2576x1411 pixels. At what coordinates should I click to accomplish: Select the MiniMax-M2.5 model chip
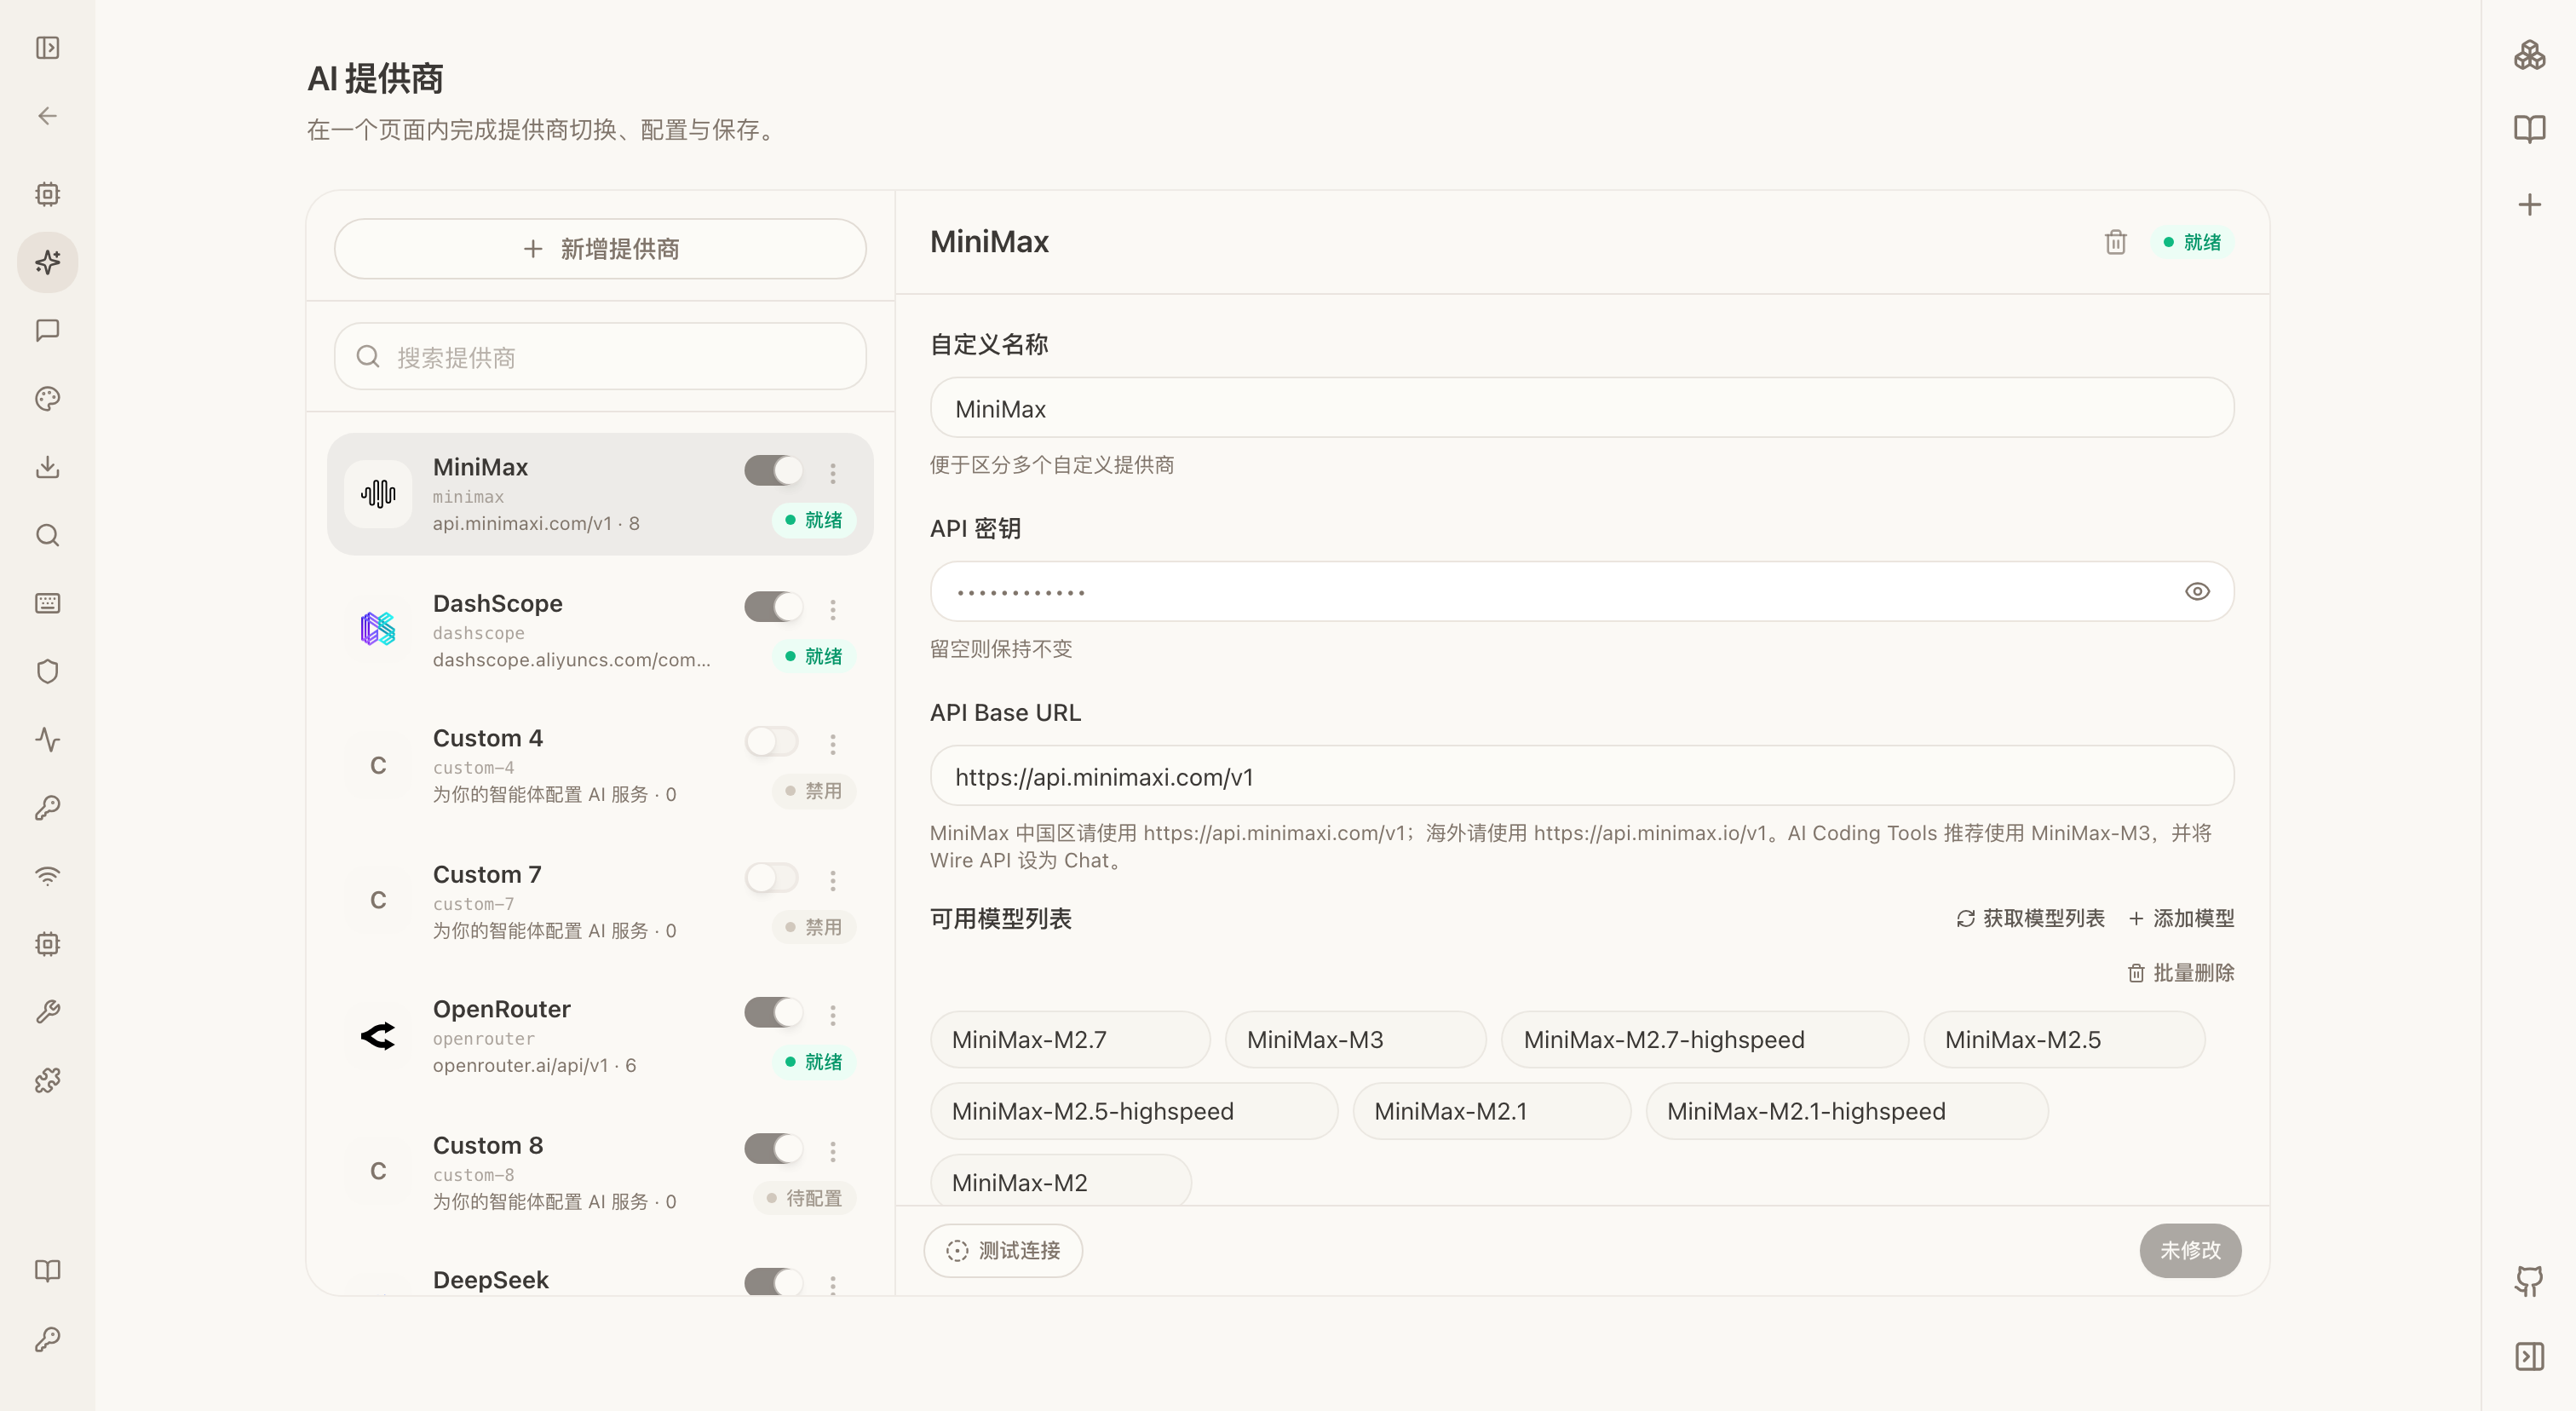[2064, 1040]
